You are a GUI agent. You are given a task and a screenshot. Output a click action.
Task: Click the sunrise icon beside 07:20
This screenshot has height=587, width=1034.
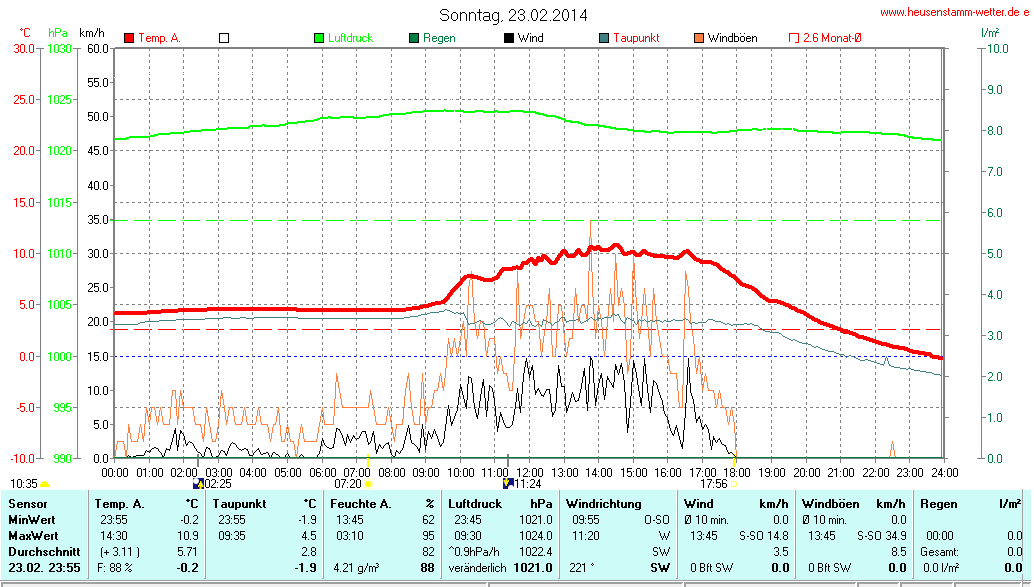click(369, 483)
